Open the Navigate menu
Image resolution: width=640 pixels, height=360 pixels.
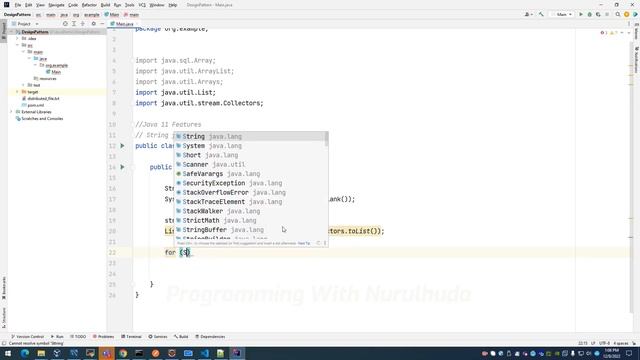click(x=56, y=5)
